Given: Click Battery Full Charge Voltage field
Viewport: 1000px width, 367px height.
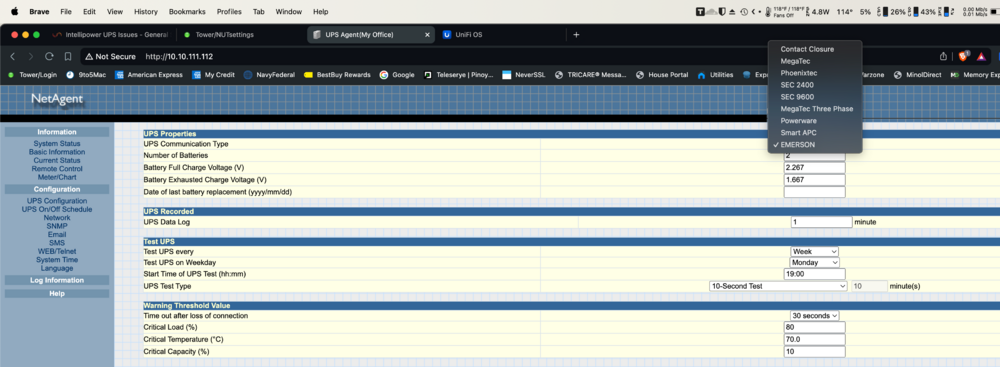Looking at the screenshot, I should click(814, 167).
